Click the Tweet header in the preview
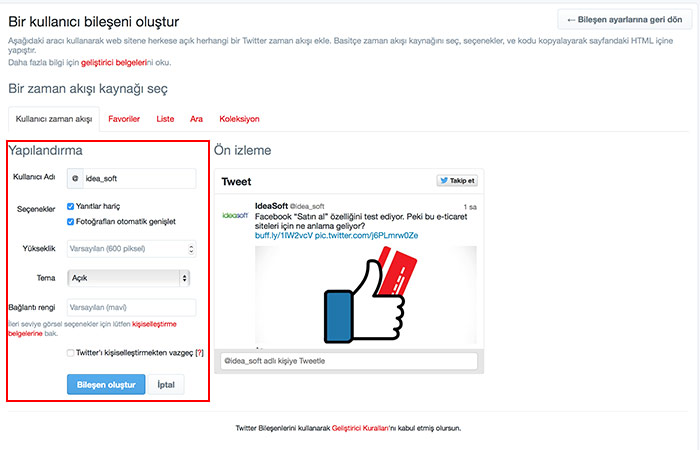The height and width of the screenshot is (450, 700). 237,182
